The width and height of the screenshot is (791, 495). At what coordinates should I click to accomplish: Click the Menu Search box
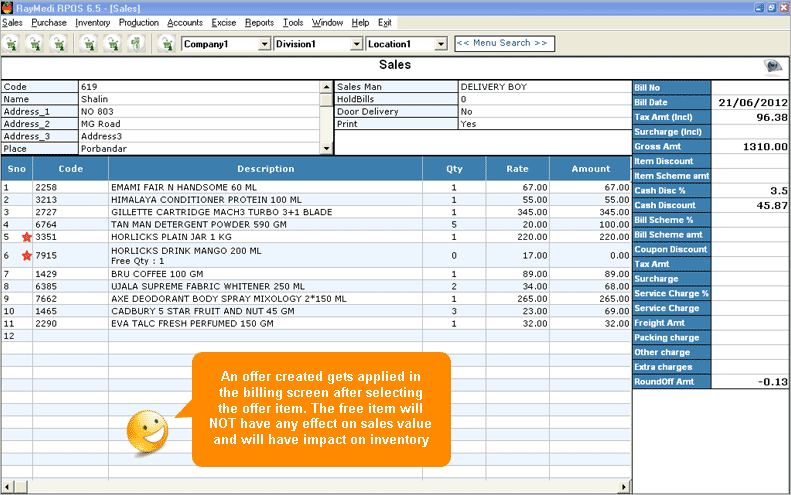point(503,43)
